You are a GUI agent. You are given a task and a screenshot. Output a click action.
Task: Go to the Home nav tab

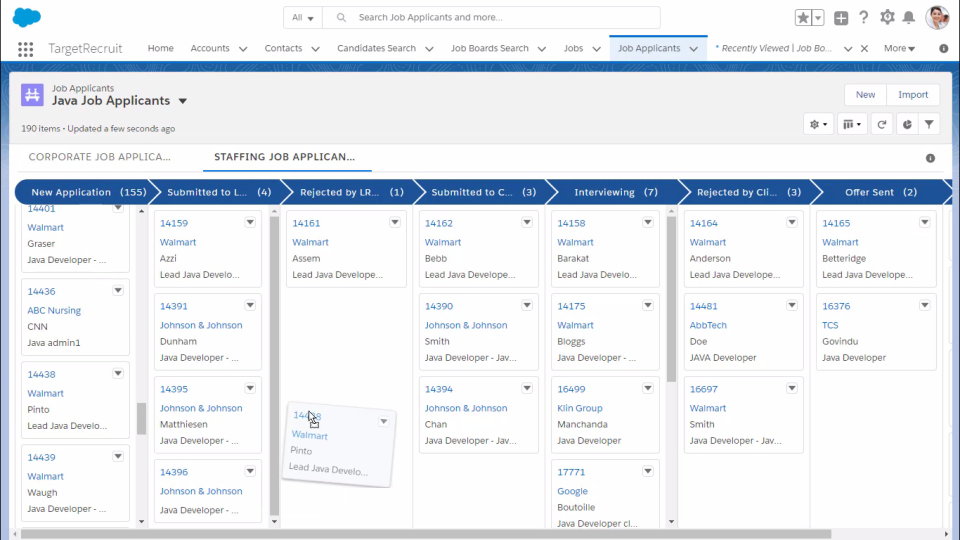[x=160, y=48]
